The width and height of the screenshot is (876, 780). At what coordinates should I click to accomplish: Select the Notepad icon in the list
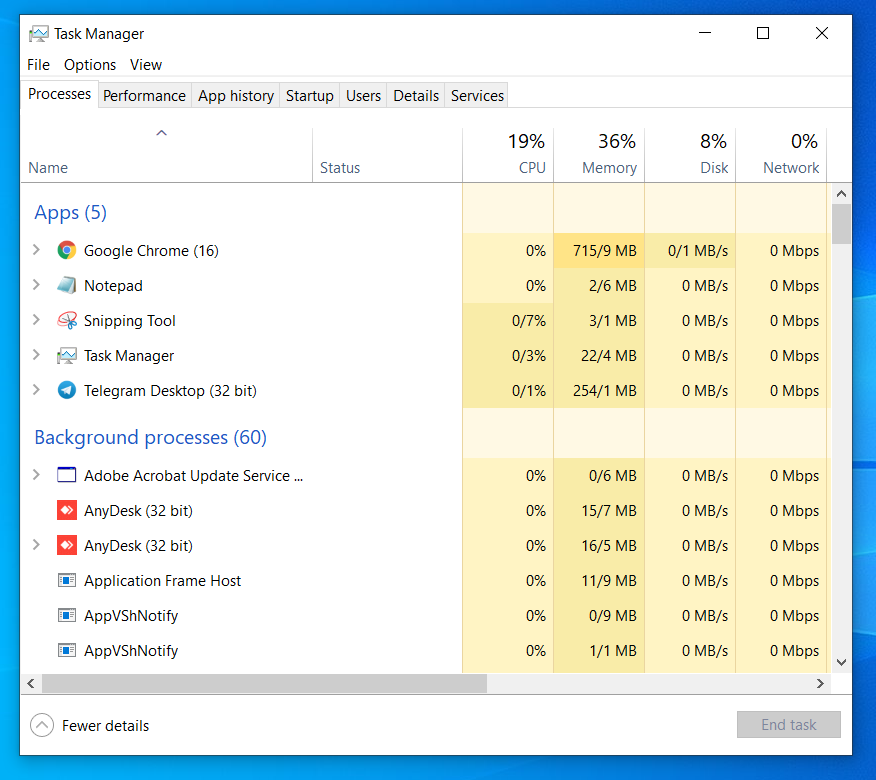(x=67, y=286)
